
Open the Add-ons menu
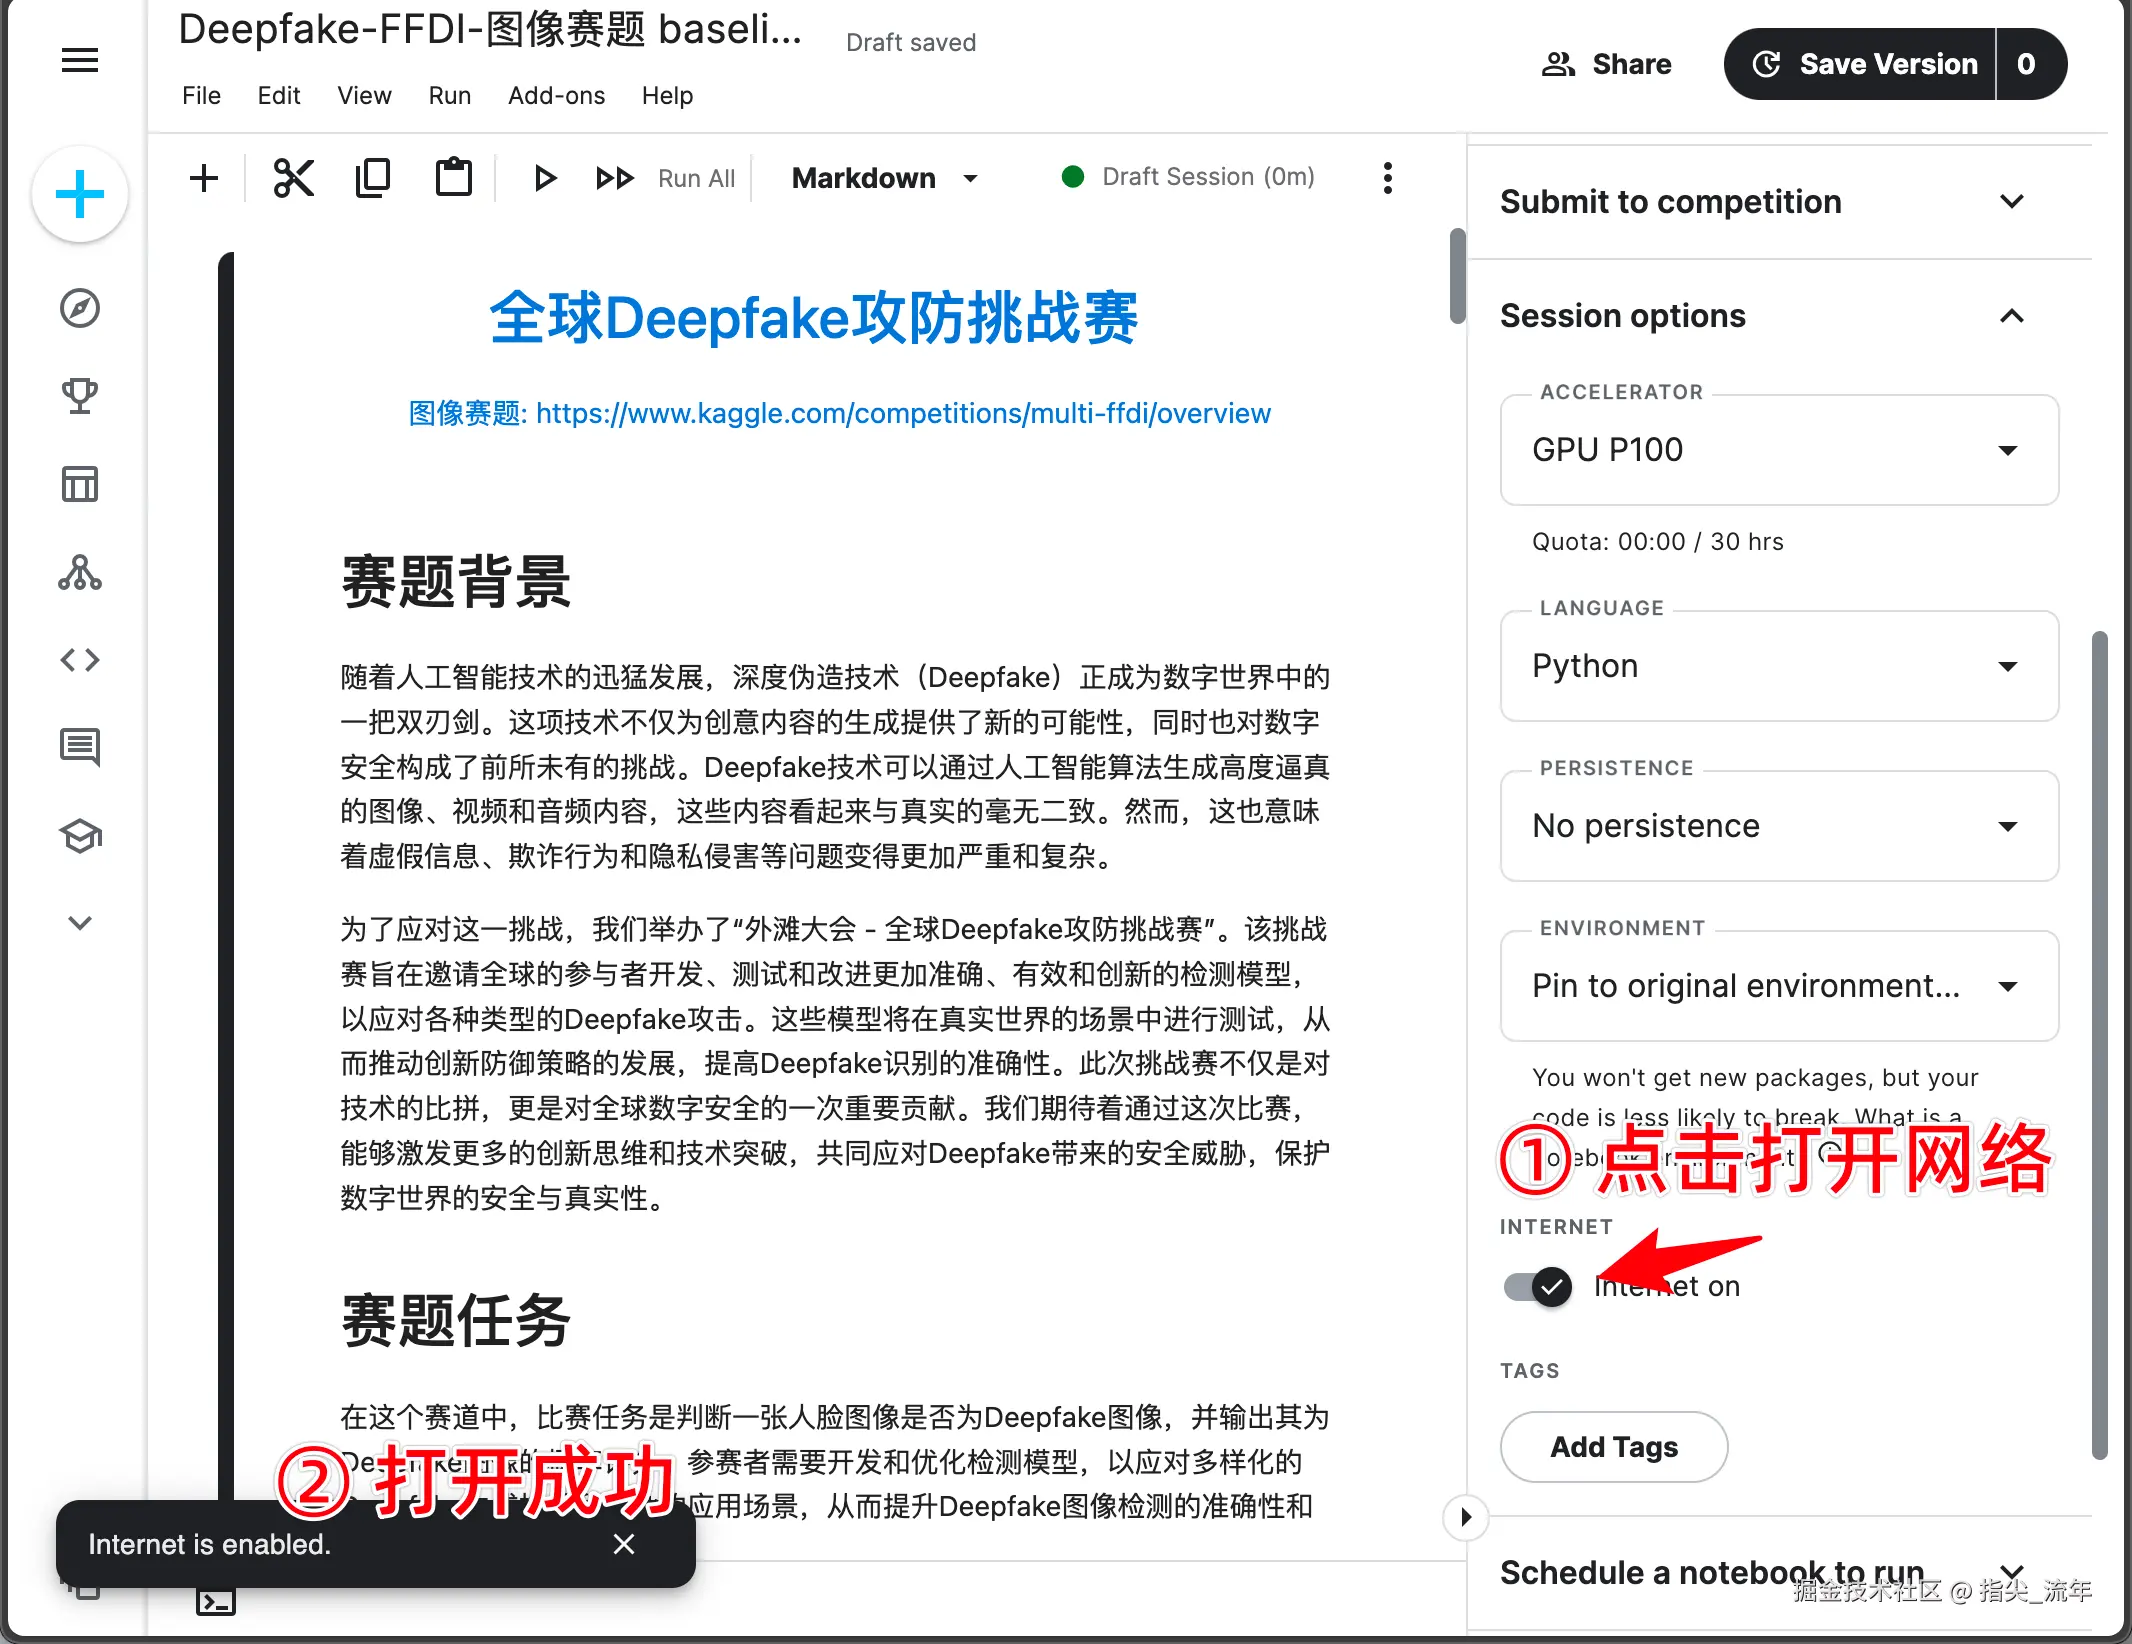556,96
